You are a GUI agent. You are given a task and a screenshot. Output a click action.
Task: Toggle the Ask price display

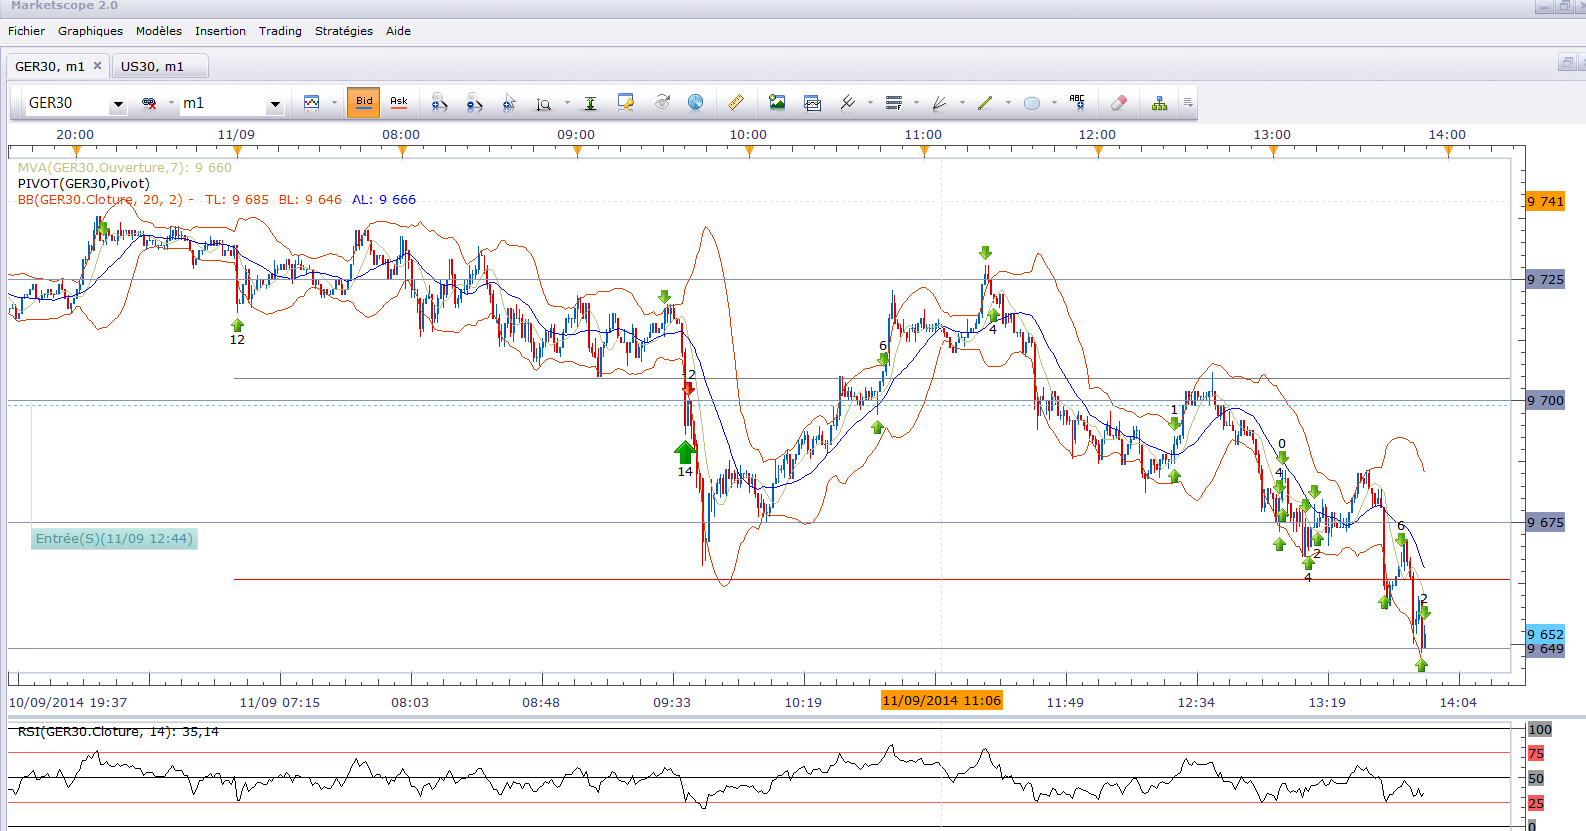click(399, 102)
